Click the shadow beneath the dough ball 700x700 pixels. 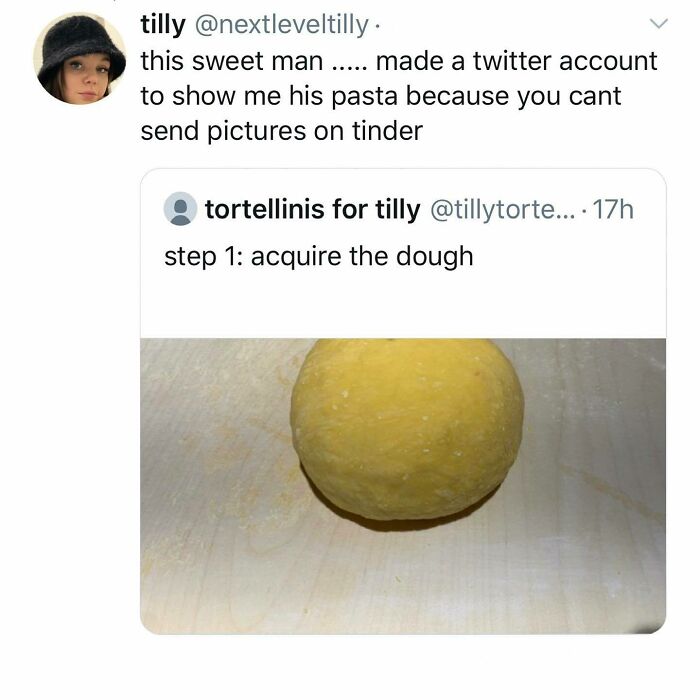pos(400,518)
